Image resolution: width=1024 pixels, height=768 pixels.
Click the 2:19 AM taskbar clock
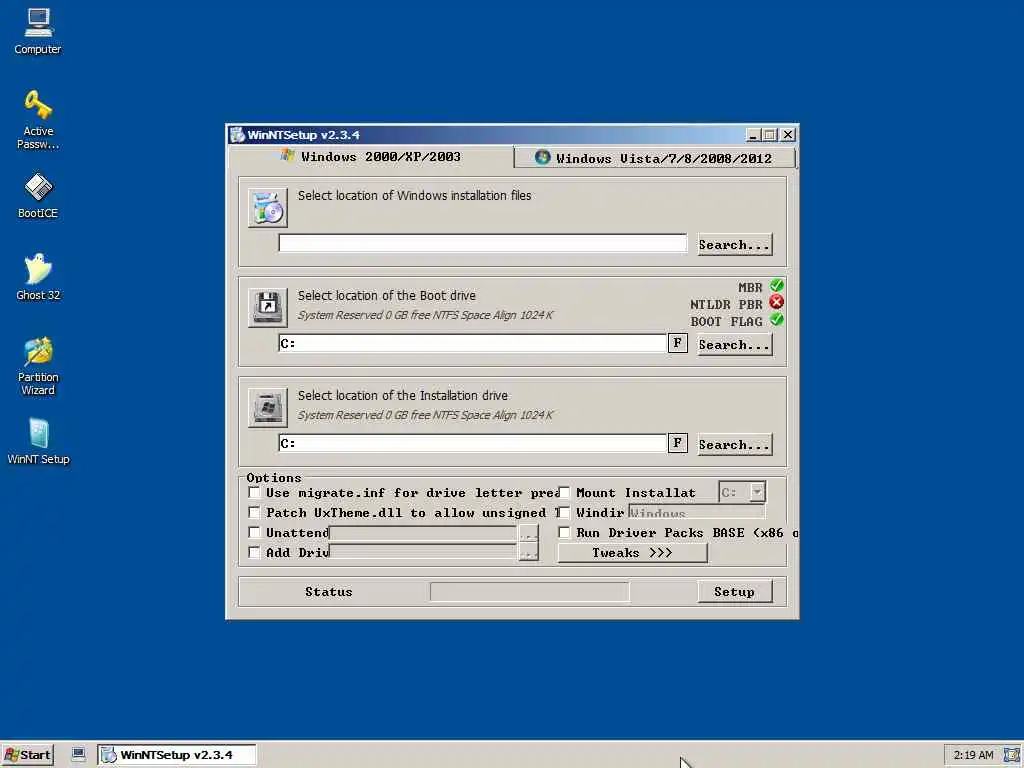click(973, 755)
